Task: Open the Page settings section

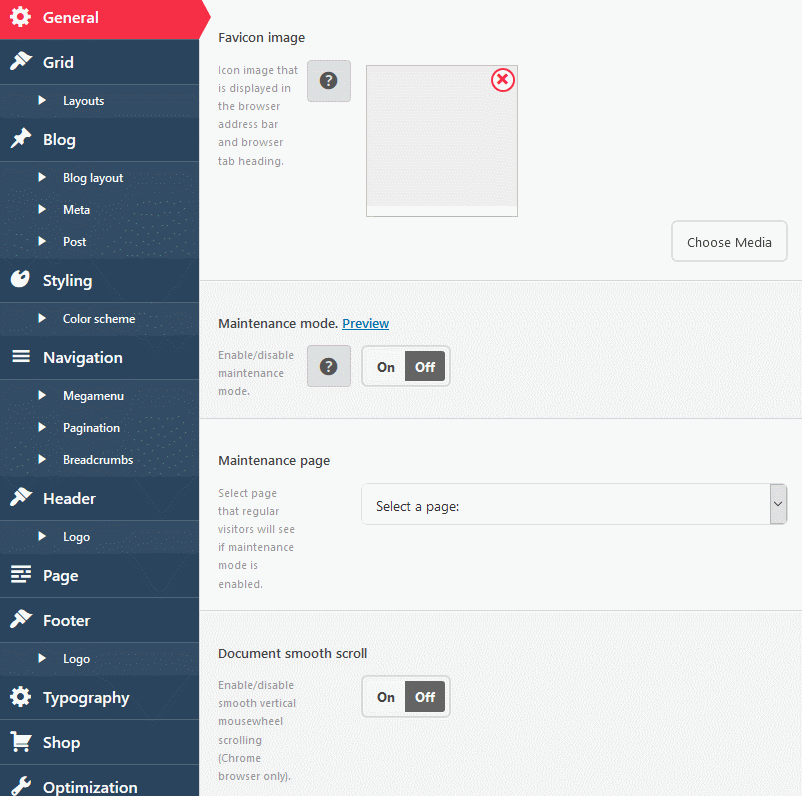Action: pos(100,575)
